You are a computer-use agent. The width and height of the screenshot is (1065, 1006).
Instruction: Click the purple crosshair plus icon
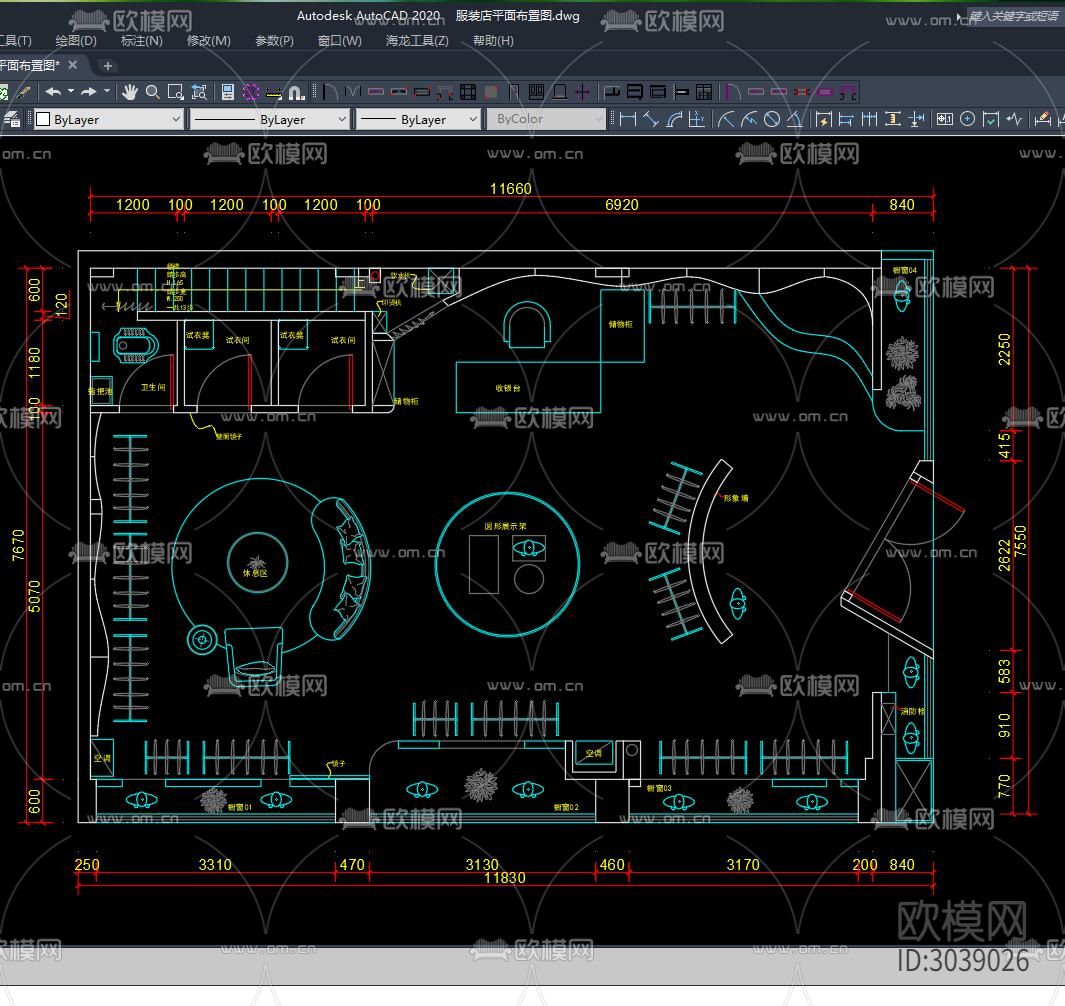click(x=582, y=92)
